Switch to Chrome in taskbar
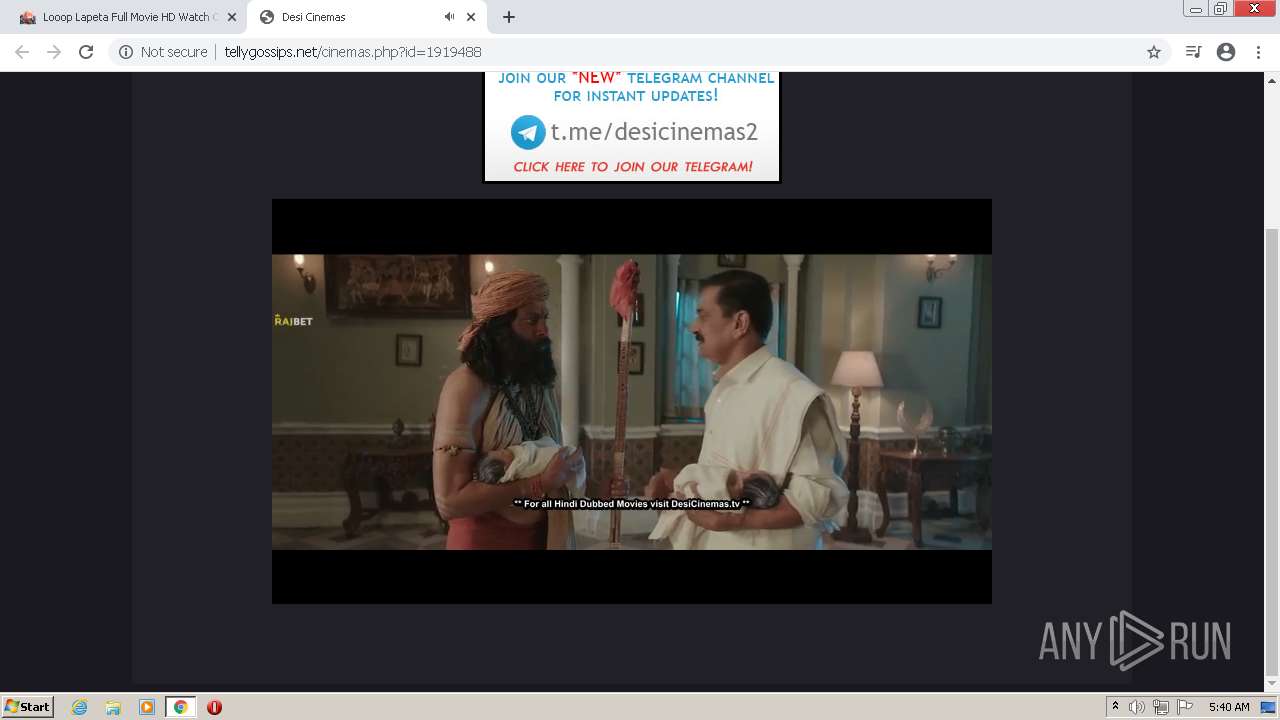Viewport: 1280px width, 720px height. pos(180,707)
